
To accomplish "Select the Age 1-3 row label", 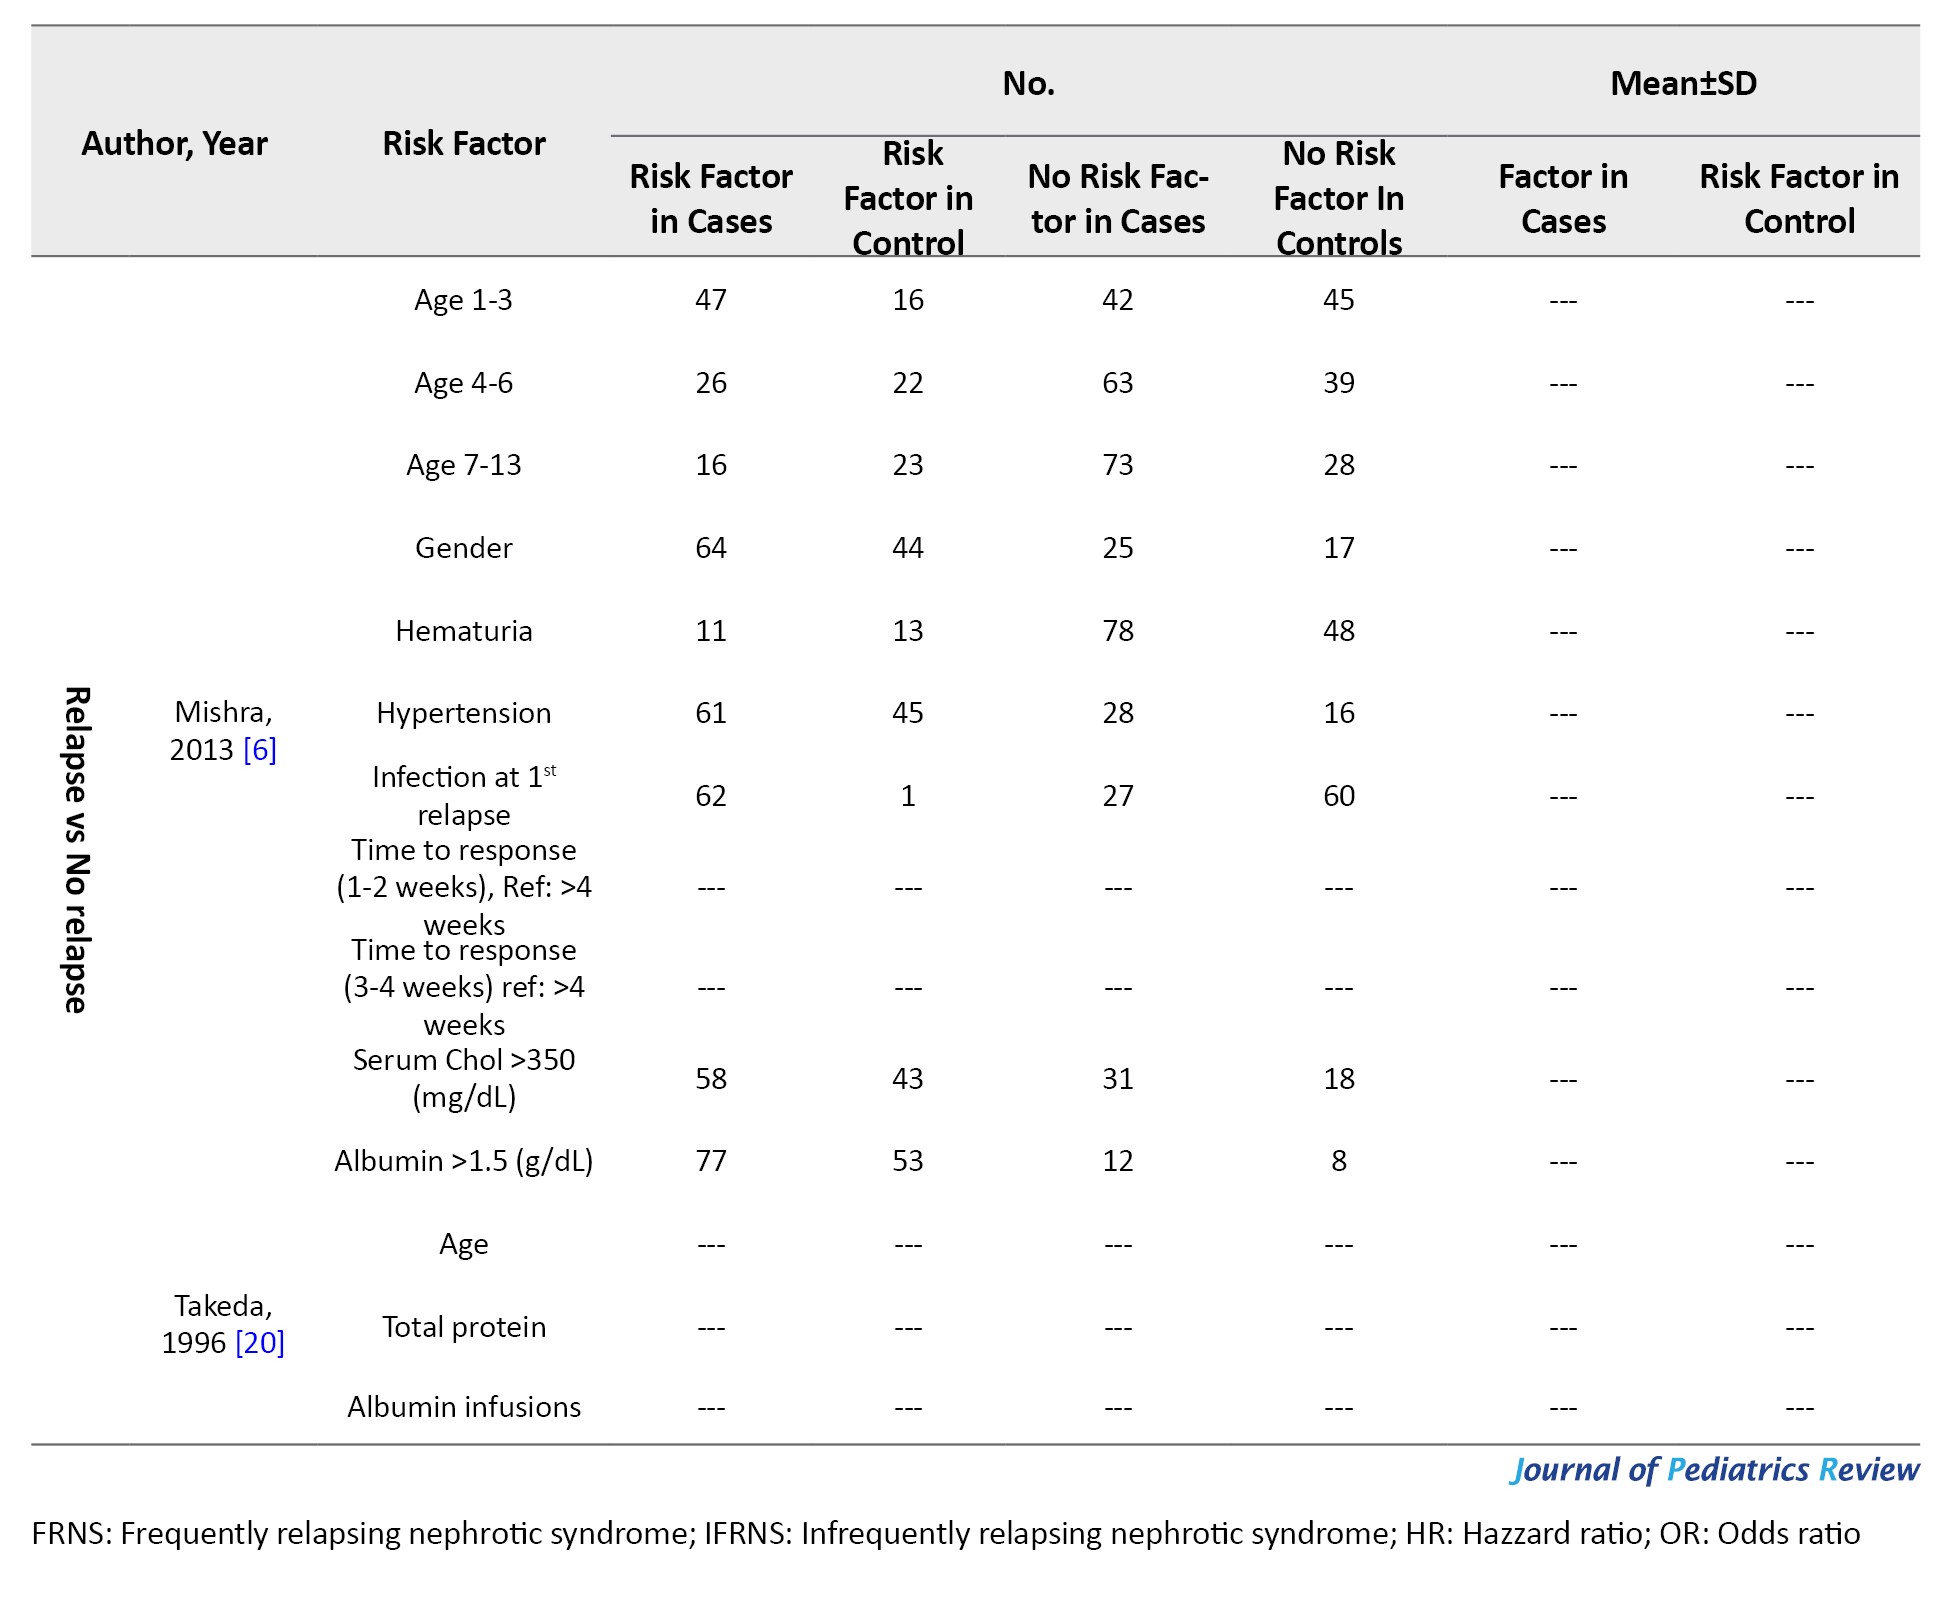I will [464, 300].
